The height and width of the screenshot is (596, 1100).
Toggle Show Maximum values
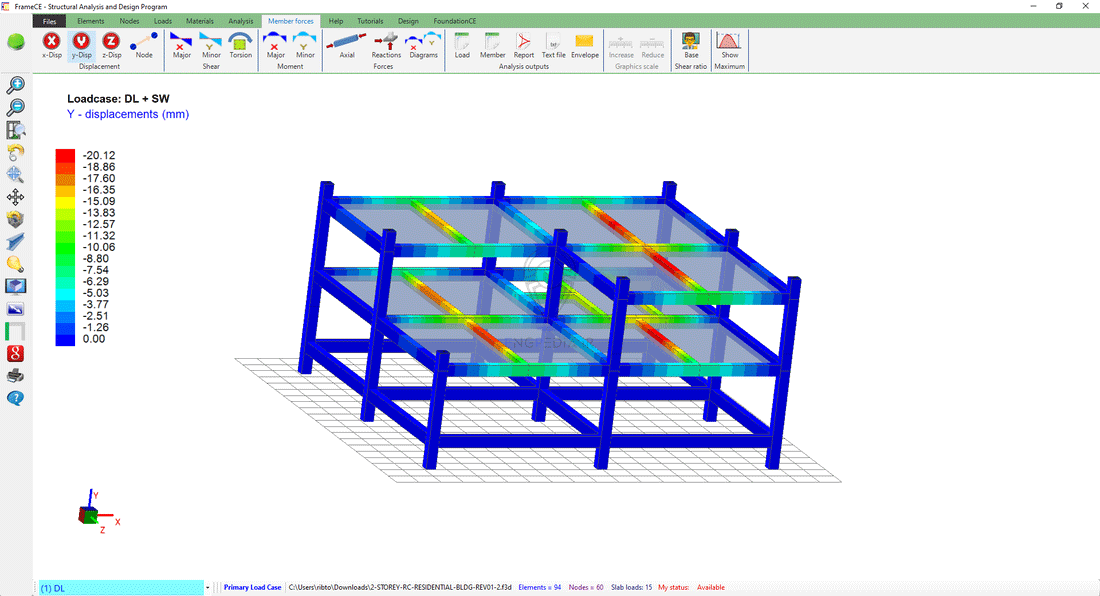click(x=730, y=44)
